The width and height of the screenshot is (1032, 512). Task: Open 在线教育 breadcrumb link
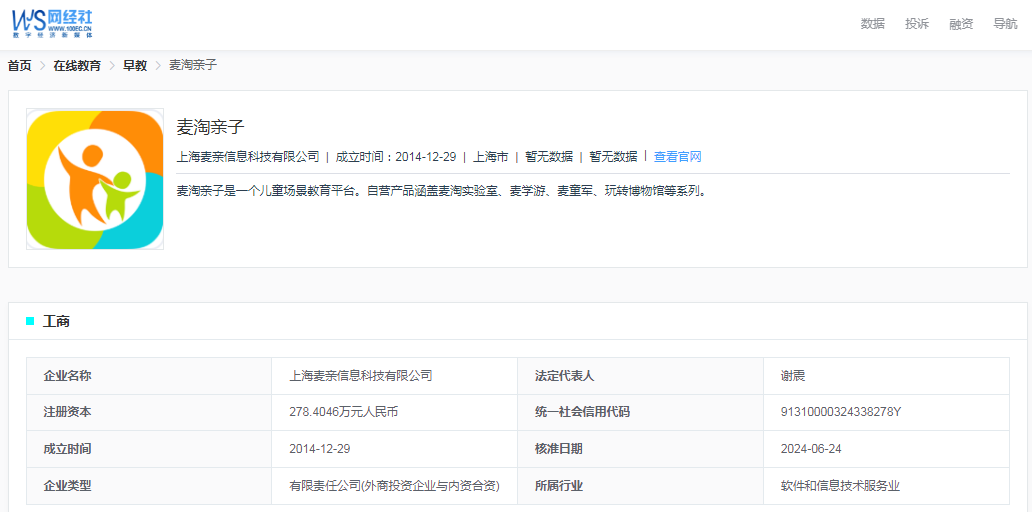click(x=78, y=66)
